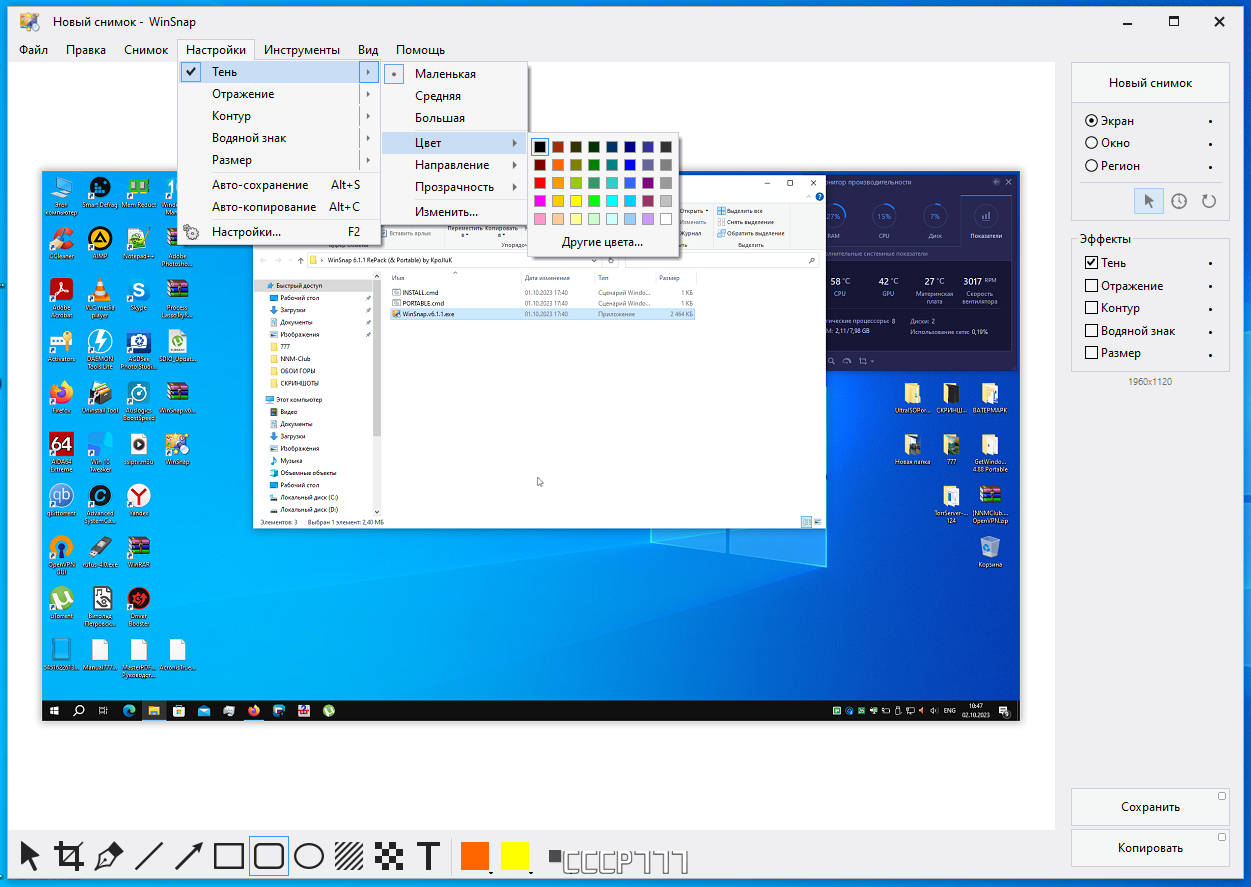The height and width of the screenshot is (887, 1251).
Task: Open the Правка menu
Action: (x=86, y=50)
